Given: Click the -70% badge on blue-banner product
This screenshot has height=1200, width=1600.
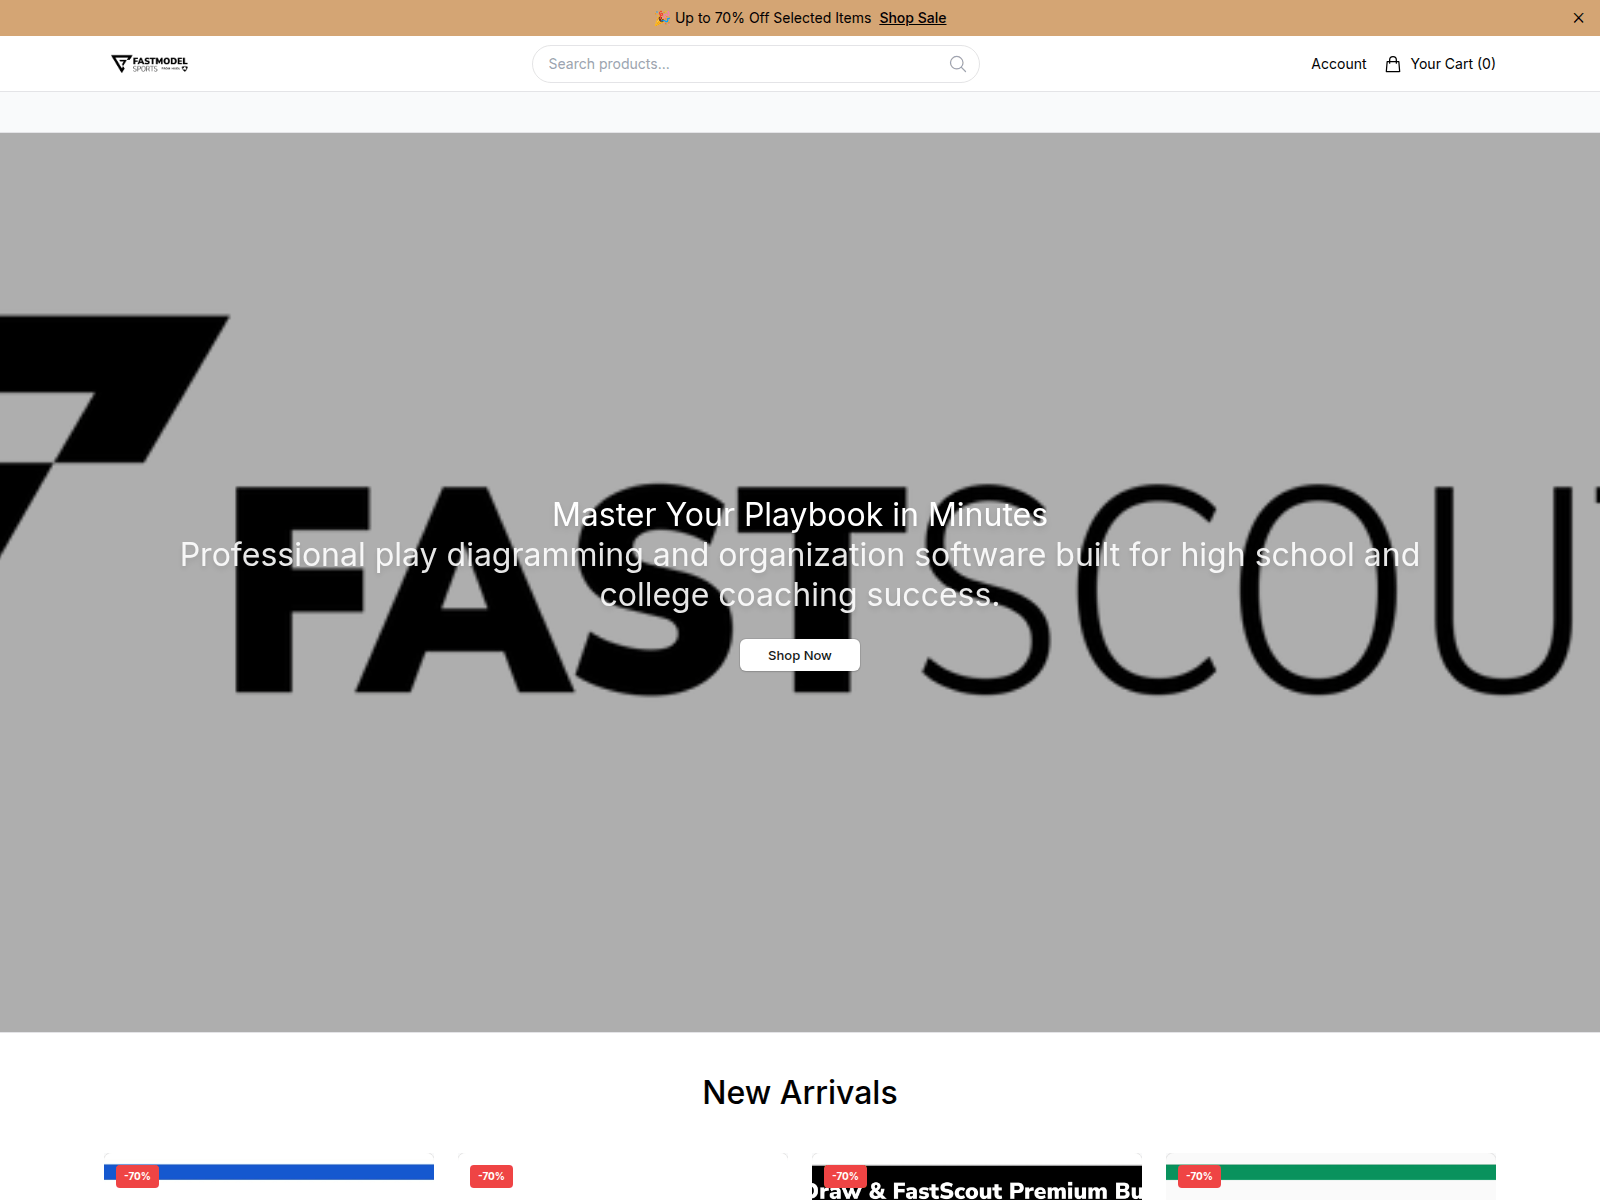Looking at the screenshot, I should point(137,1176).
